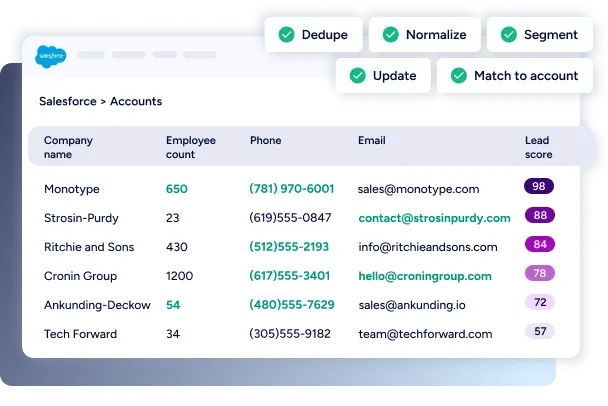Click the checkmark beside Match to account

459,76
